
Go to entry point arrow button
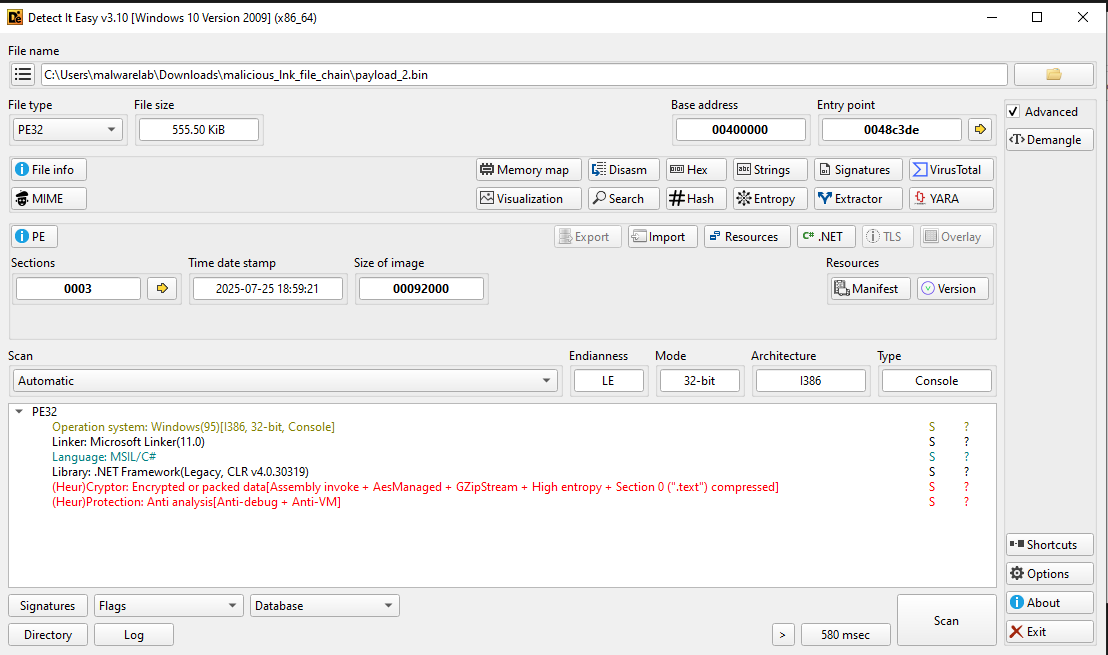(980, 129)
